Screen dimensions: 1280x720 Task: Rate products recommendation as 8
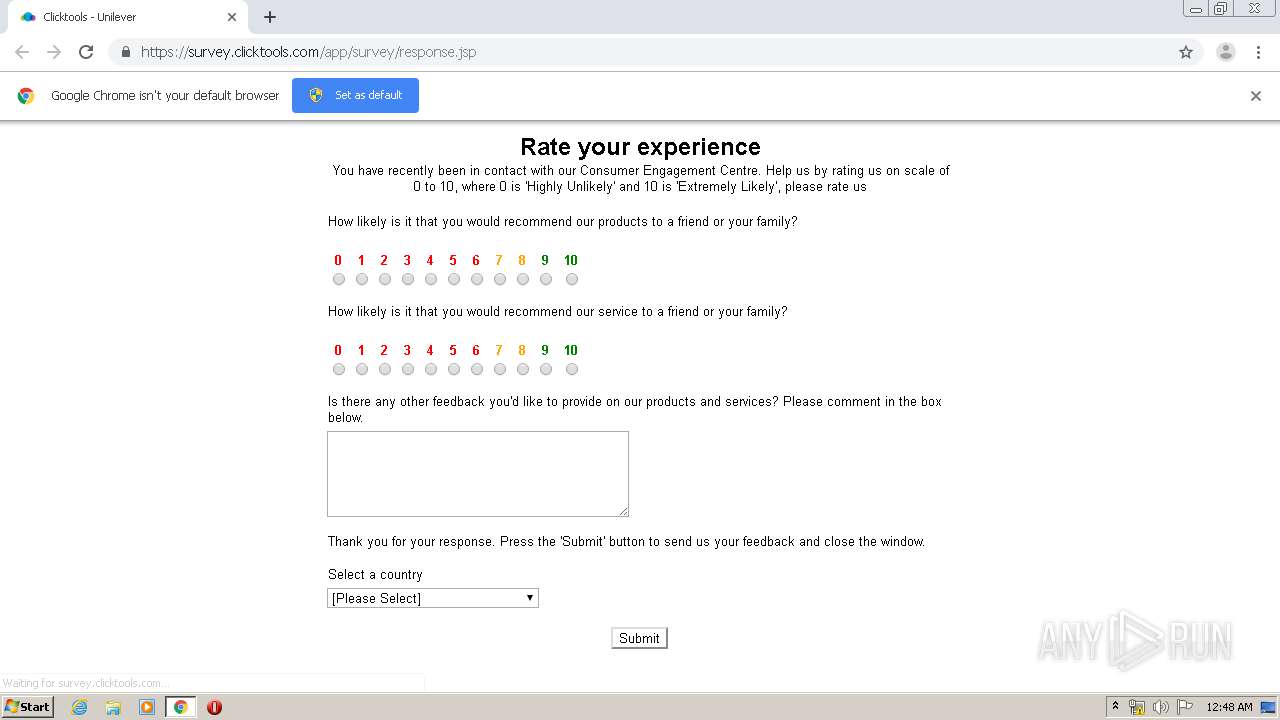[x=523, y=279]
